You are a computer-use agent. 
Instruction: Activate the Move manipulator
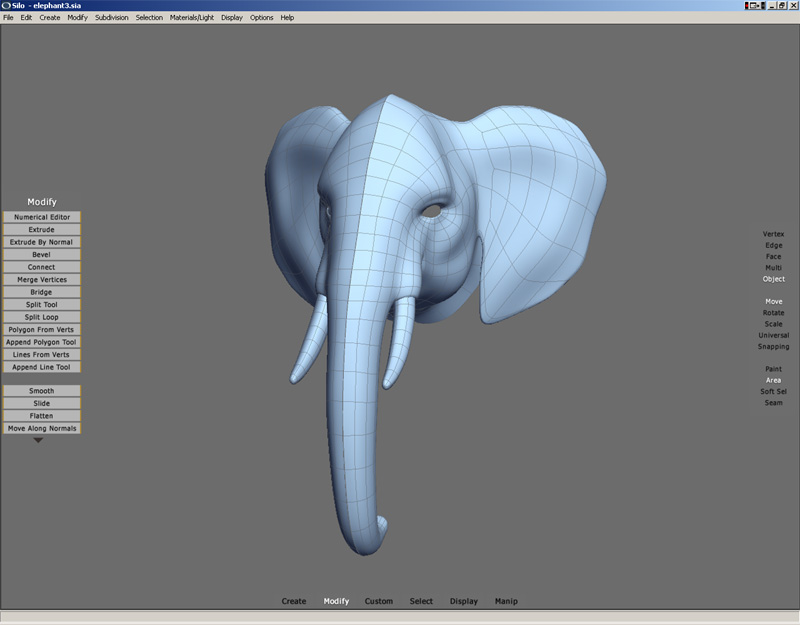point(773,301)
